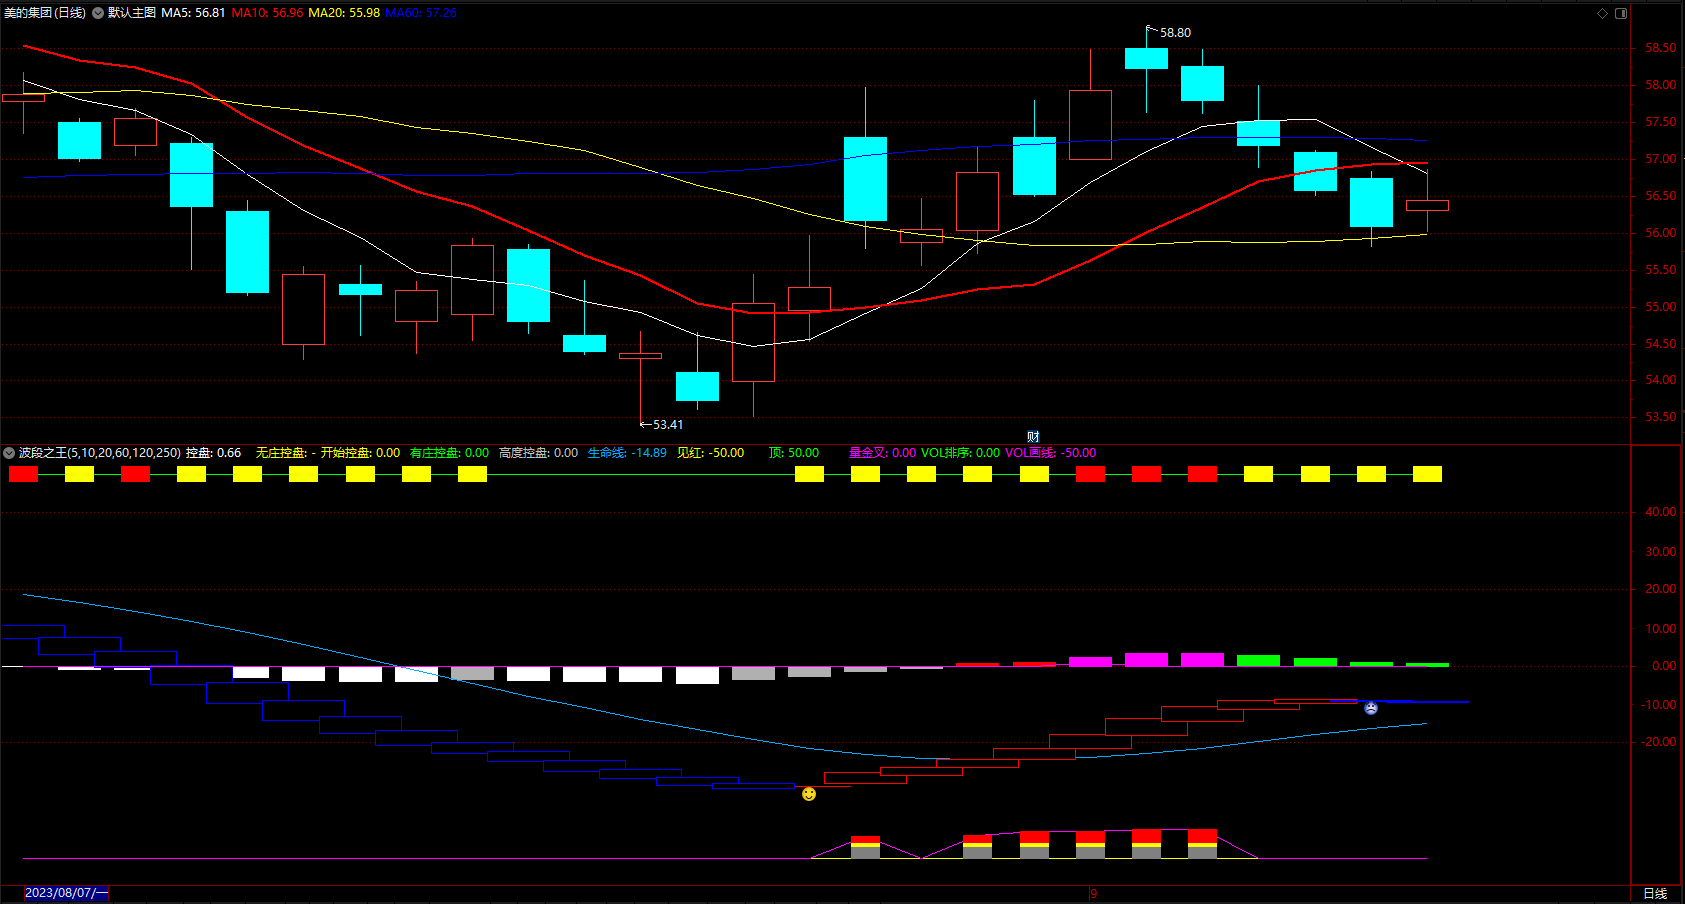Screen dimensions: 1685x904
Task: Click the VOL排序: 0.00 value
Action: click(x=960, y=453)
